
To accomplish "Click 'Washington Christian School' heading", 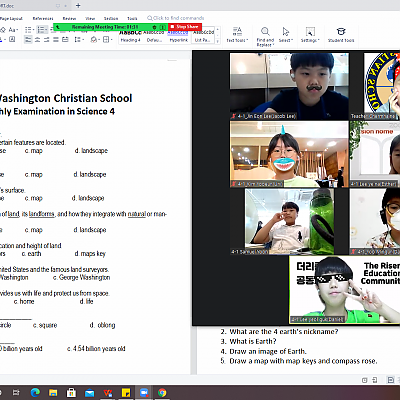I will click(x=65, y=98).
